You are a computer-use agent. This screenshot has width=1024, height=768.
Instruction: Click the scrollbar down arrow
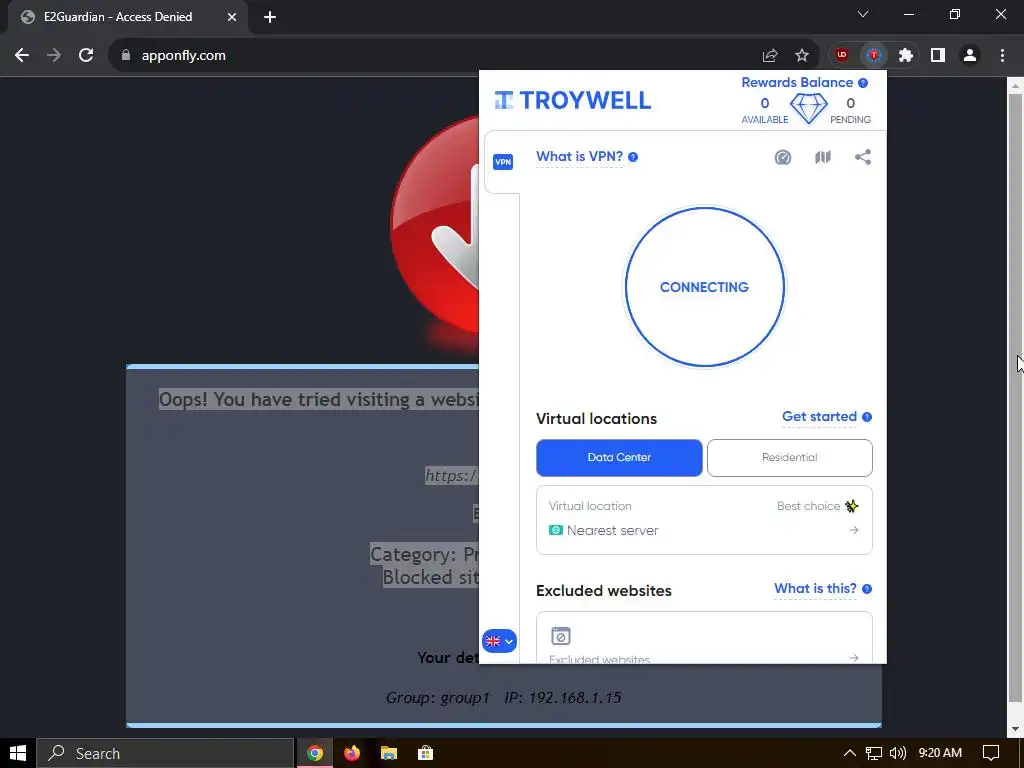tap(1015, 729)
